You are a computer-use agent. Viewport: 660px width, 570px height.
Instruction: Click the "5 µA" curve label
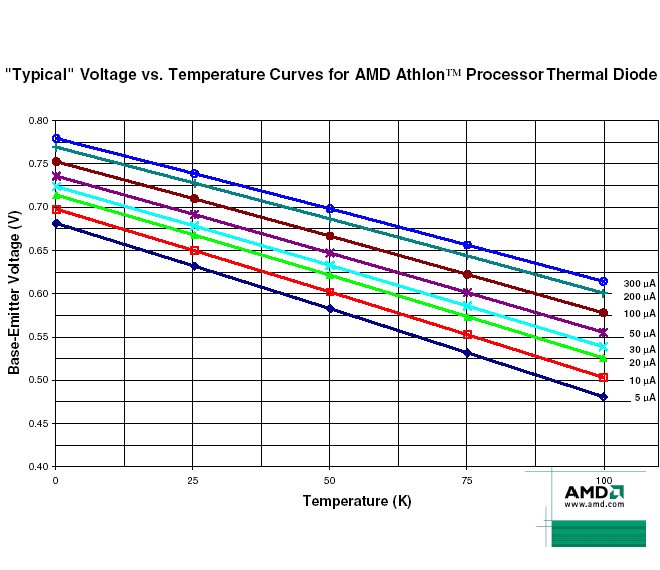[x=645, y=397]
